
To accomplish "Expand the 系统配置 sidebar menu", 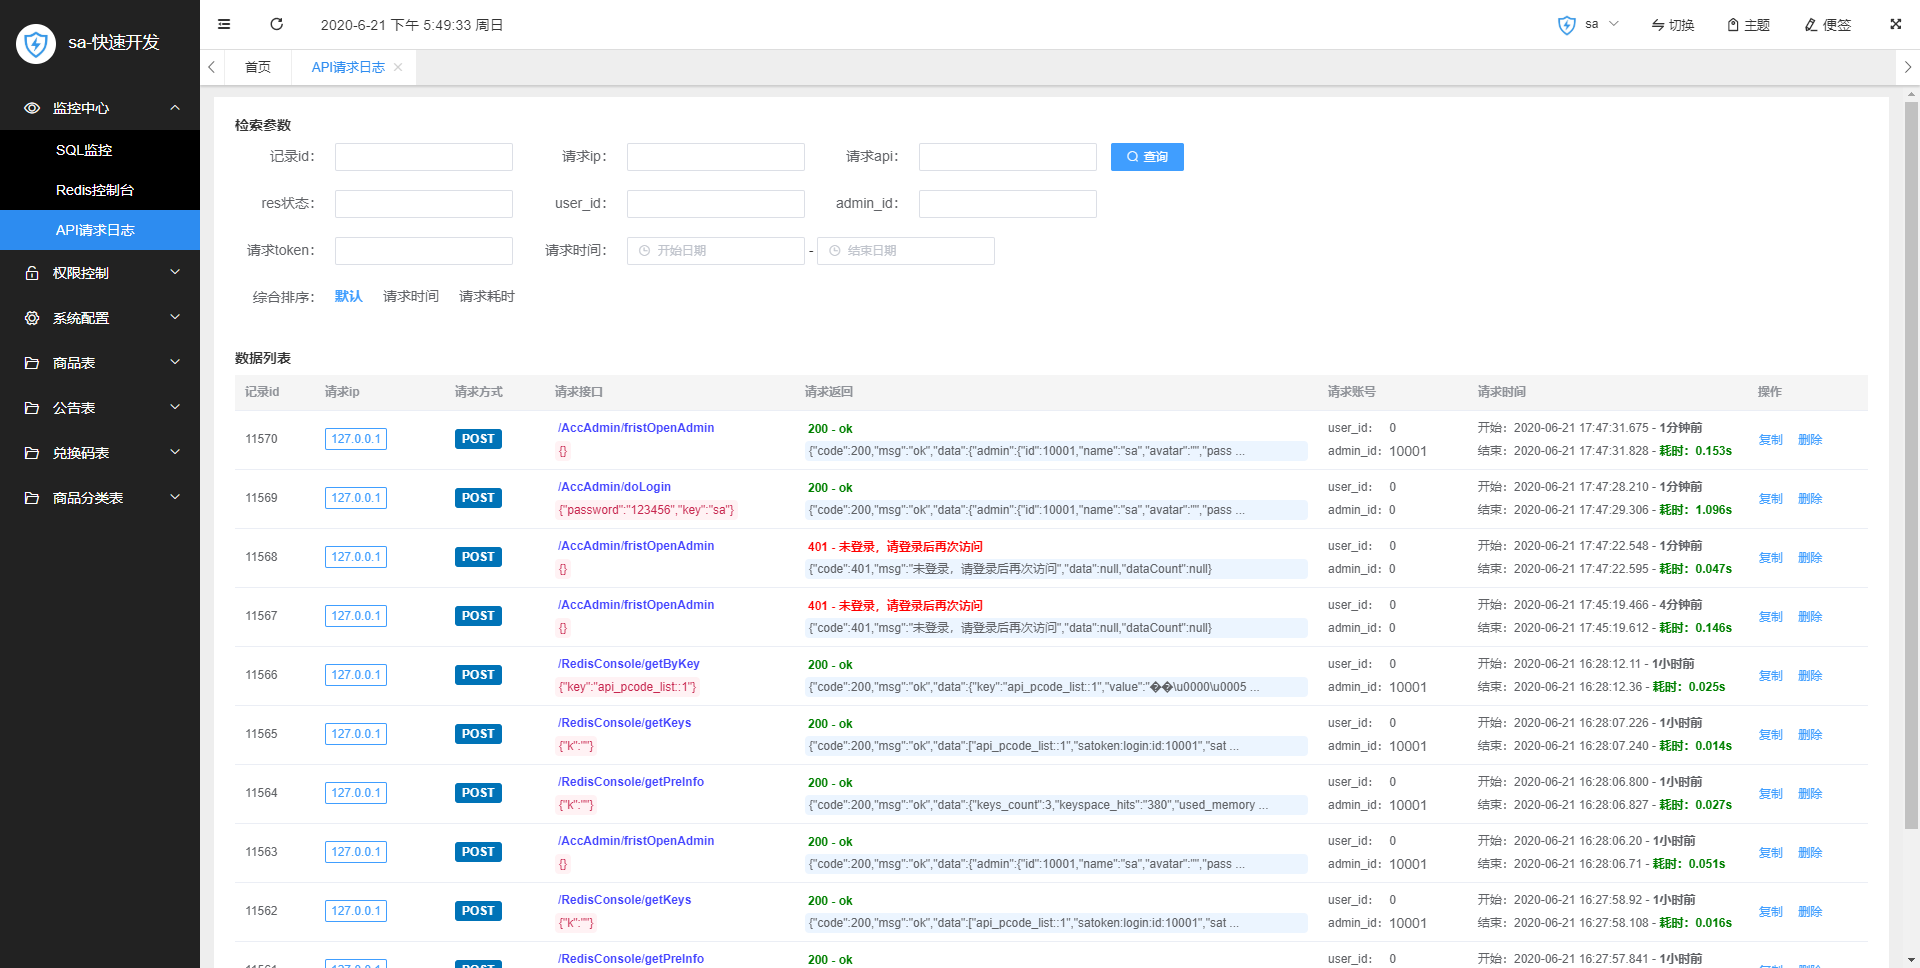I will (100, 318).
